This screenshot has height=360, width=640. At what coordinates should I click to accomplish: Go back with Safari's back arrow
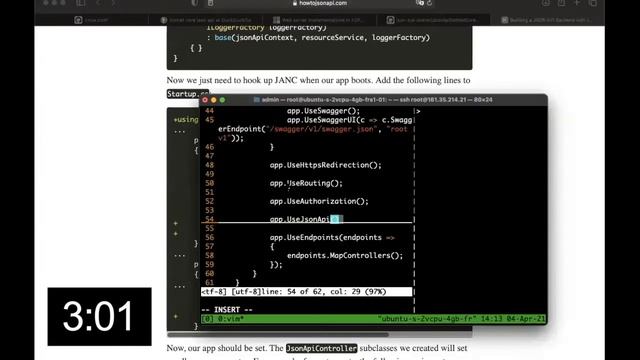(99, 3)
